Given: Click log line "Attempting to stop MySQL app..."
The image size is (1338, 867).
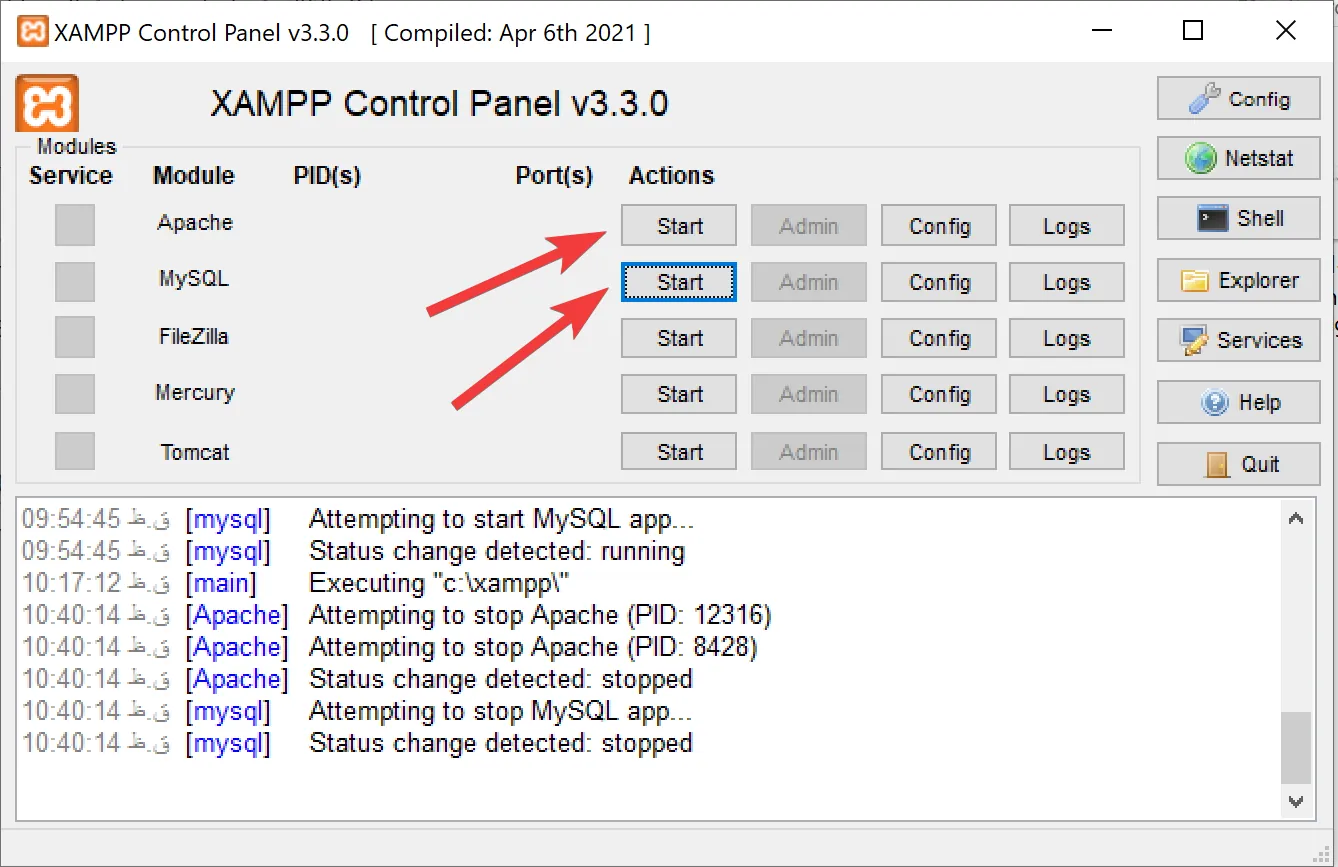Looking at the screenshot, I should [x=500, y=711].
